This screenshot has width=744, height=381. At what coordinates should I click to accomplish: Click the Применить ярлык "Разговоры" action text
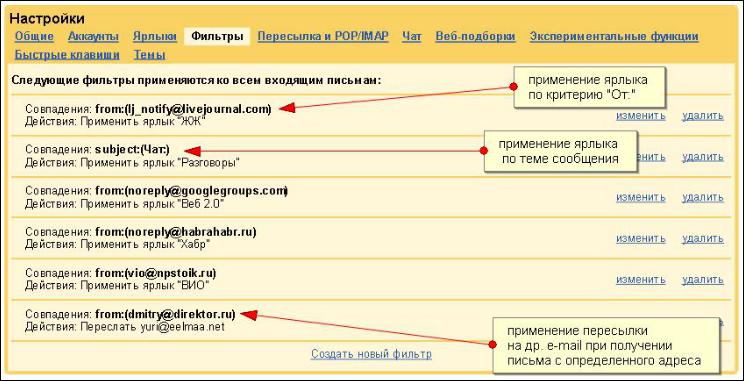pyautogui.click(x=159, y=163)
